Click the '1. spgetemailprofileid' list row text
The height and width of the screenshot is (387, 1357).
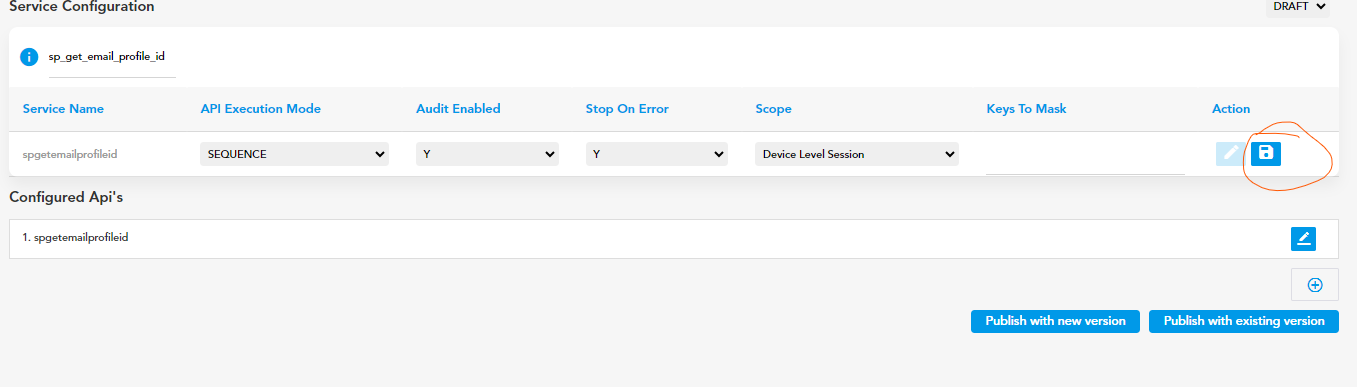(x=75, y=238)
